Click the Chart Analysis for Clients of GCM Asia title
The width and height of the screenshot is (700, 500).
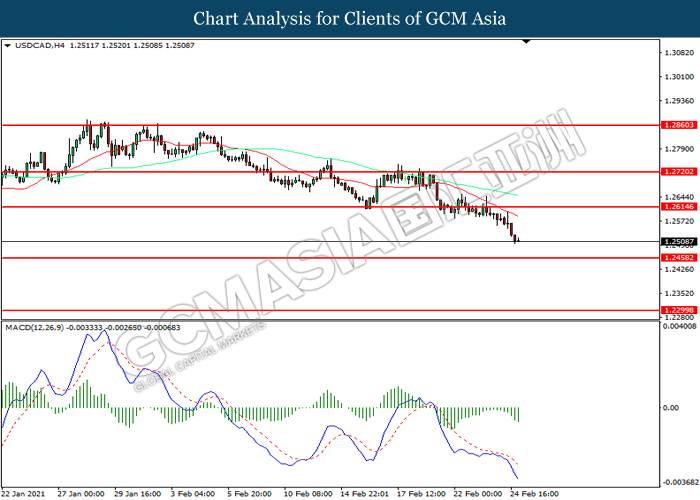click(350, 19)
